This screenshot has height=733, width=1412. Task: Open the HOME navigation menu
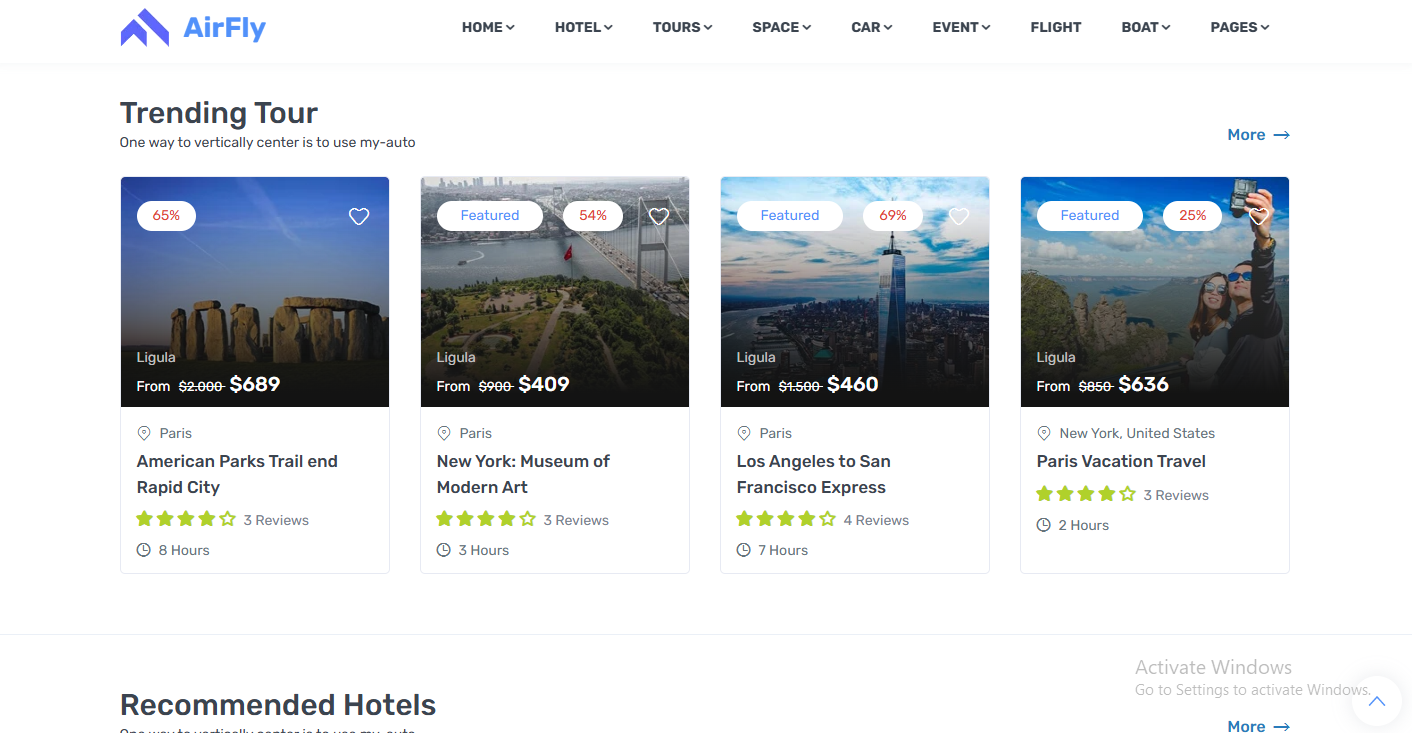coord(488,28)
